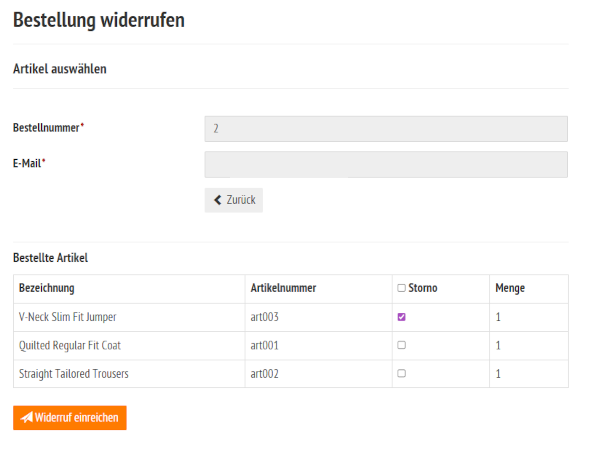
Task: Select the Straight Tailored Trousers name cell
Action: [74, 373]
